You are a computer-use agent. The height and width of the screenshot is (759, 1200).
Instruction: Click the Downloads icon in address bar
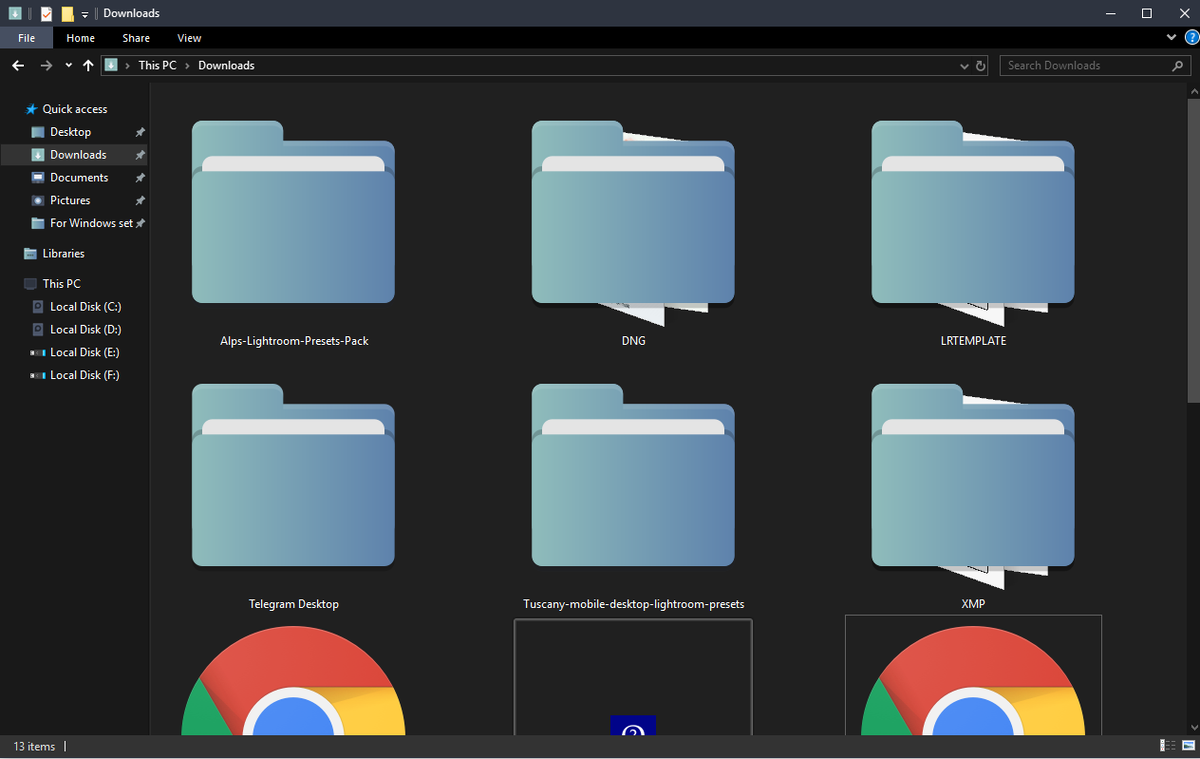(x=111, y=65)
